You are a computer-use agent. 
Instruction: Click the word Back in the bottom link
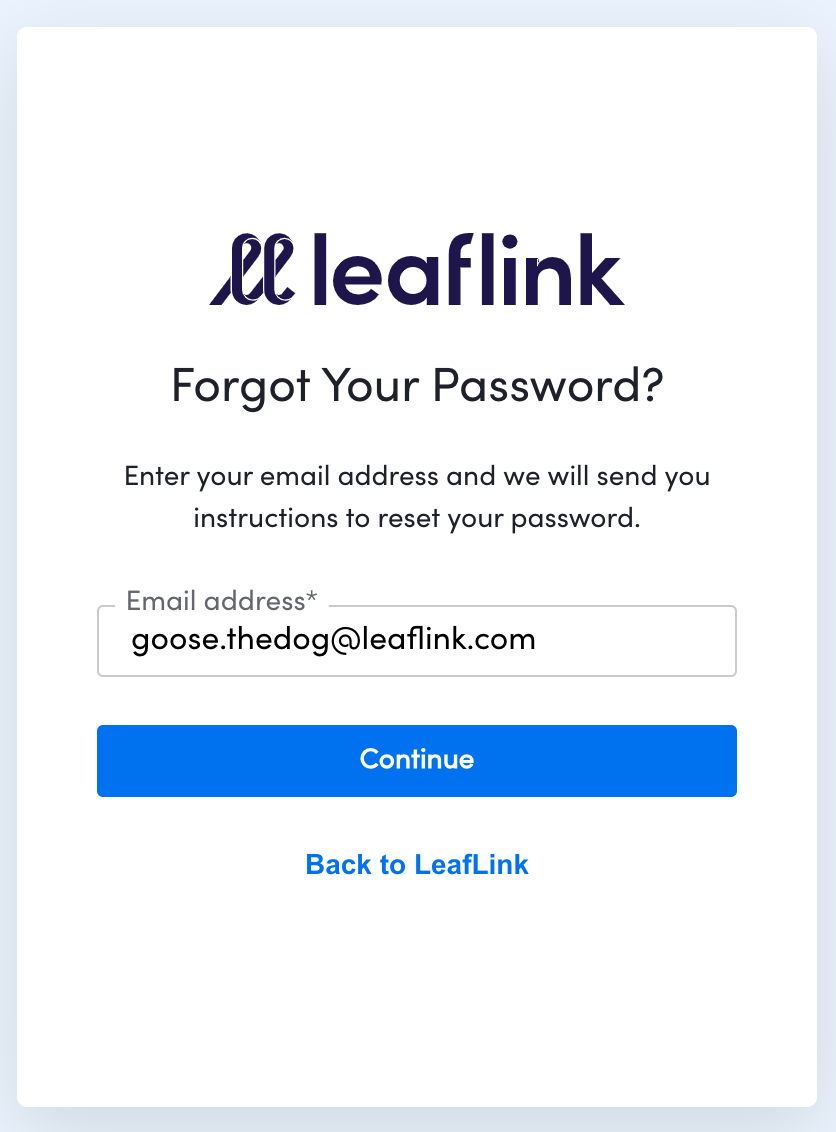pyautogui.click(x=337, y=864)
